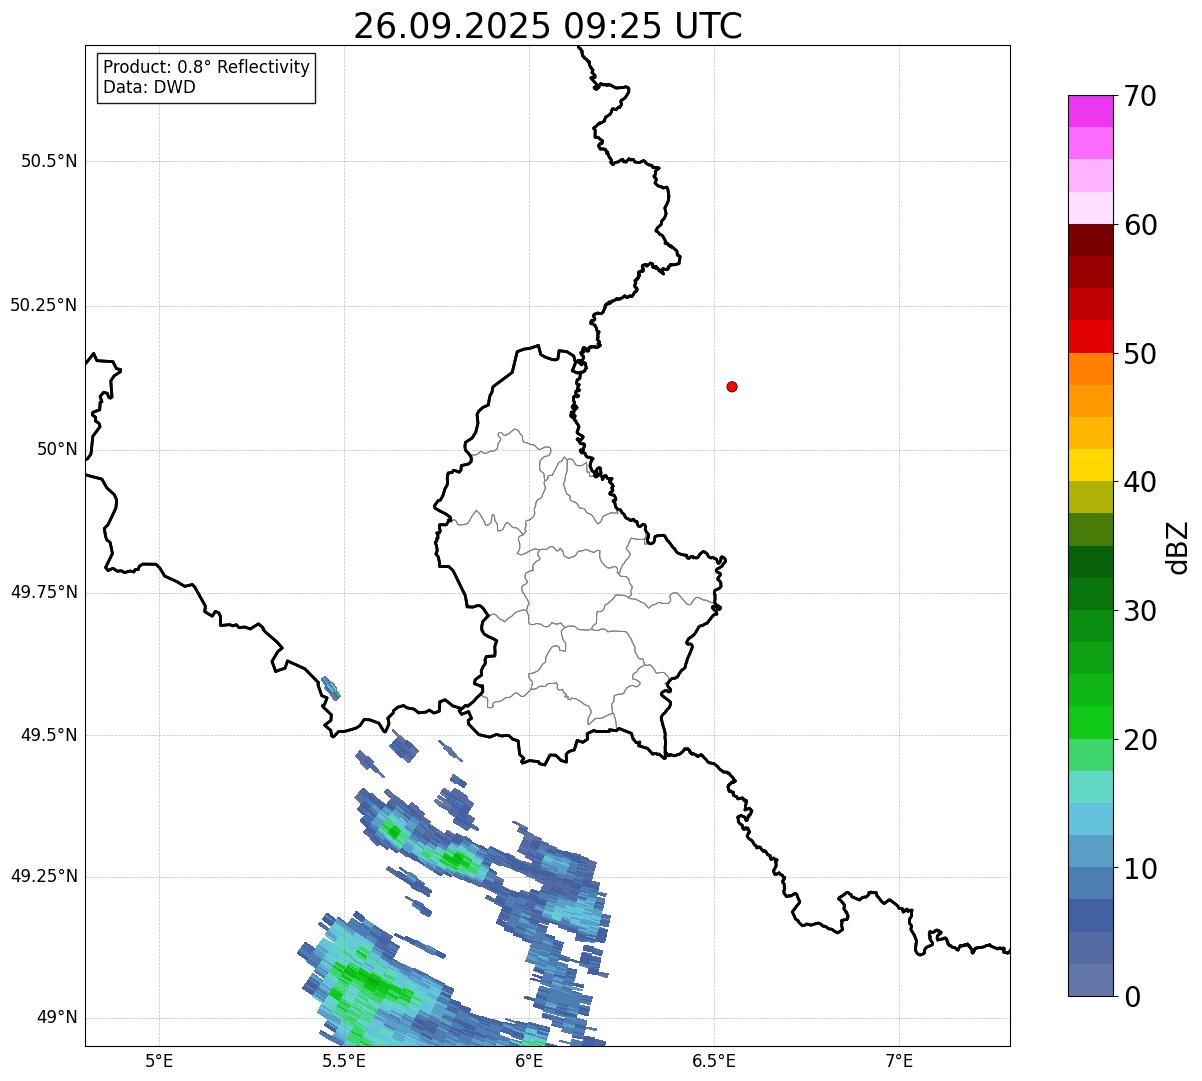Click the turquoise swatch between 15 and 20 dBZ

1091,787
